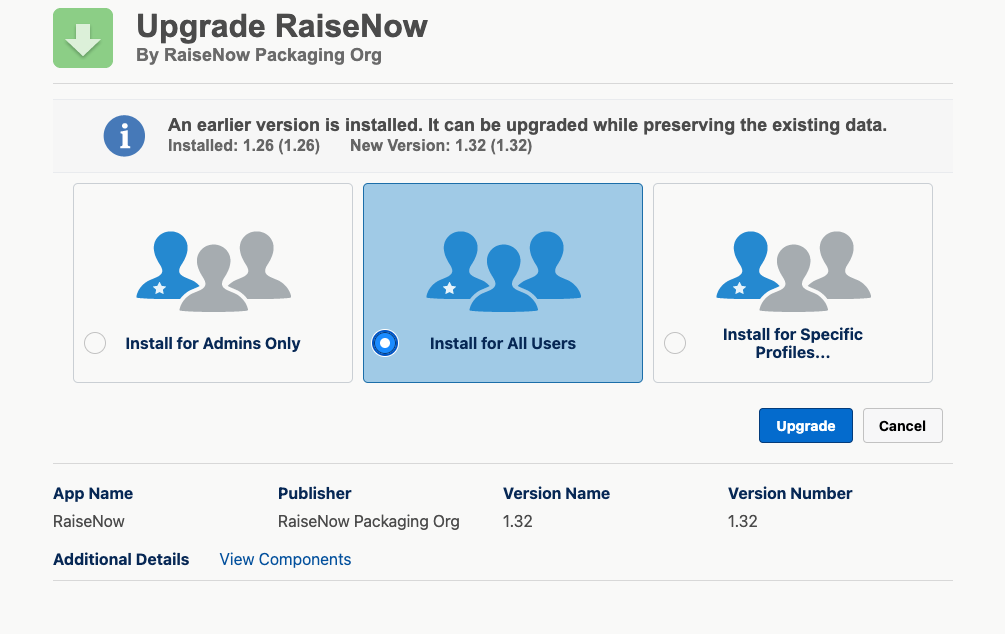Screen dimensions: 1005x634
Task: Click the All Users people illustration
Action: coord(504,272)
